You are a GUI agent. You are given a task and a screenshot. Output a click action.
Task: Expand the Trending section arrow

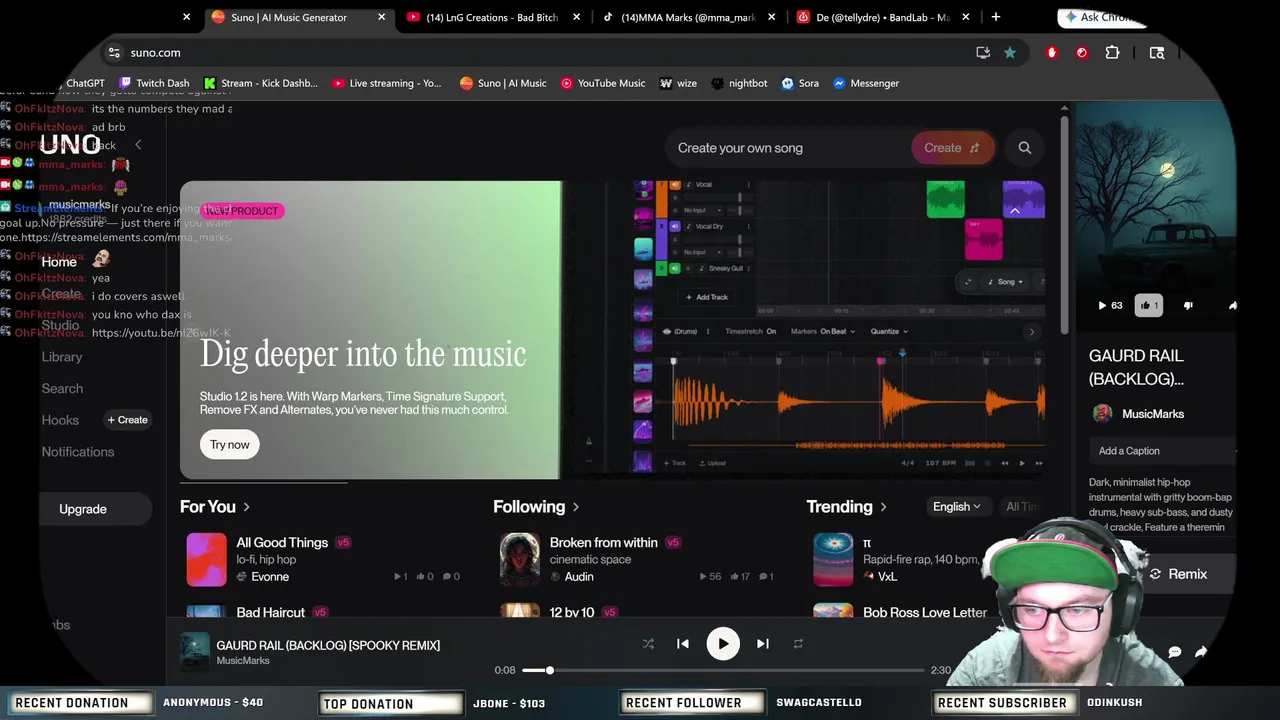pyautogui.click(x=883, y=507)
